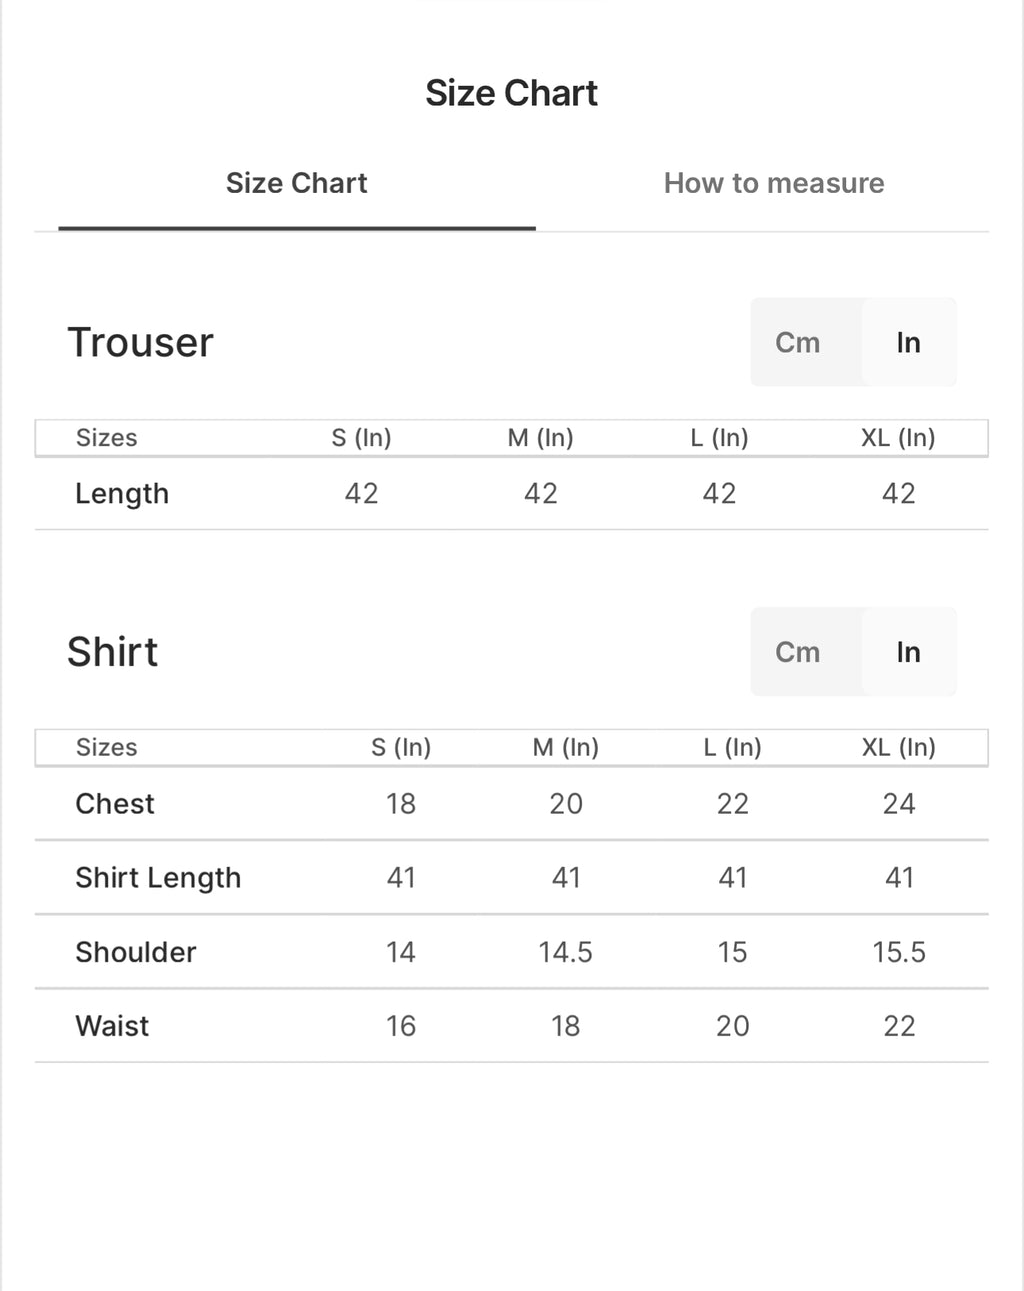Image resolution: width=1024 pixels, height=1291 pixels.
Task: Click the Chest value 18 for size S
Action: point(400,804)
